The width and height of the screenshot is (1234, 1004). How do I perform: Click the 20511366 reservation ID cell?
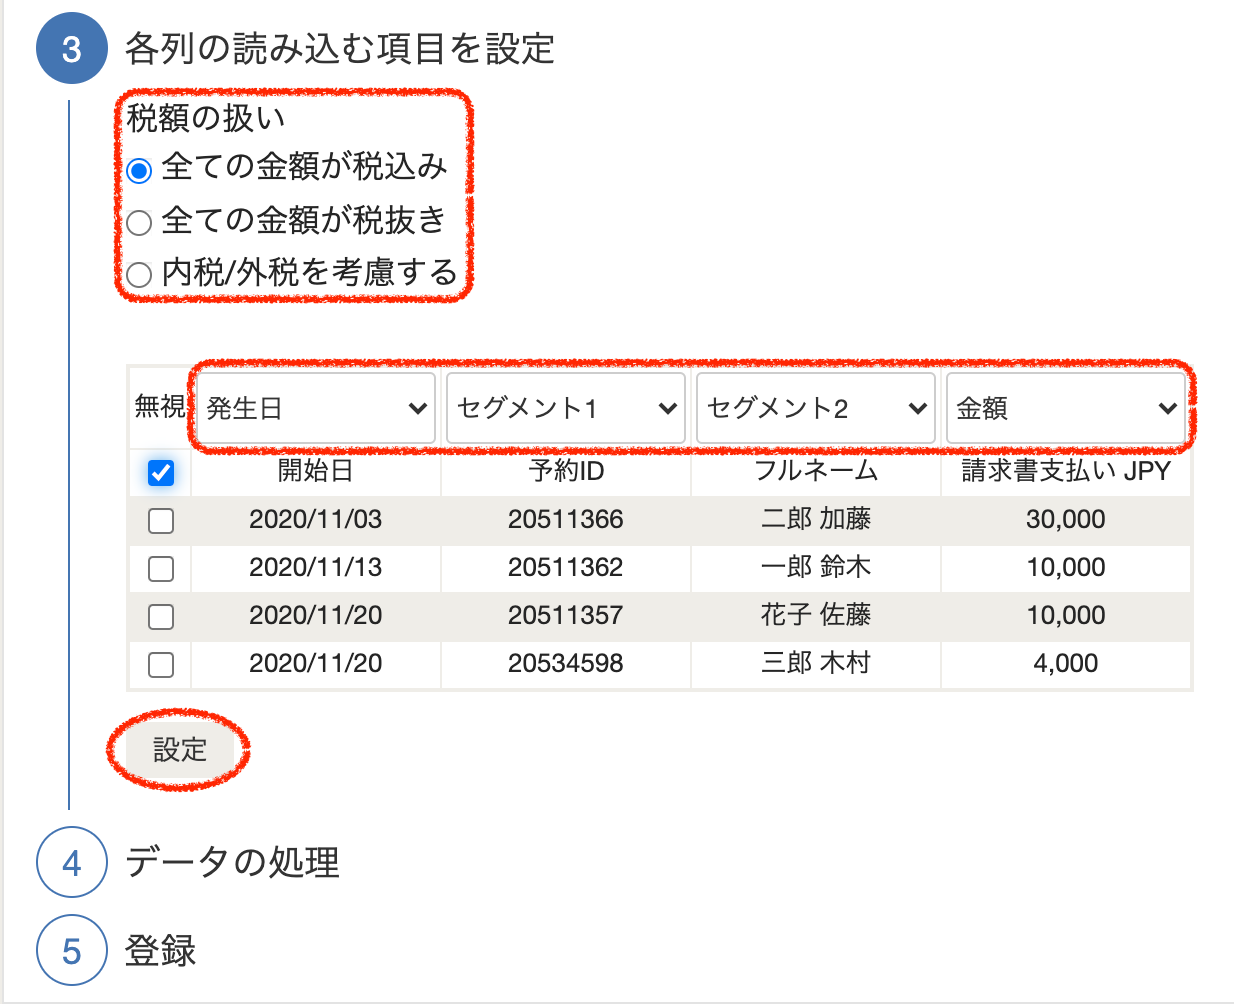tap(565, 520)
